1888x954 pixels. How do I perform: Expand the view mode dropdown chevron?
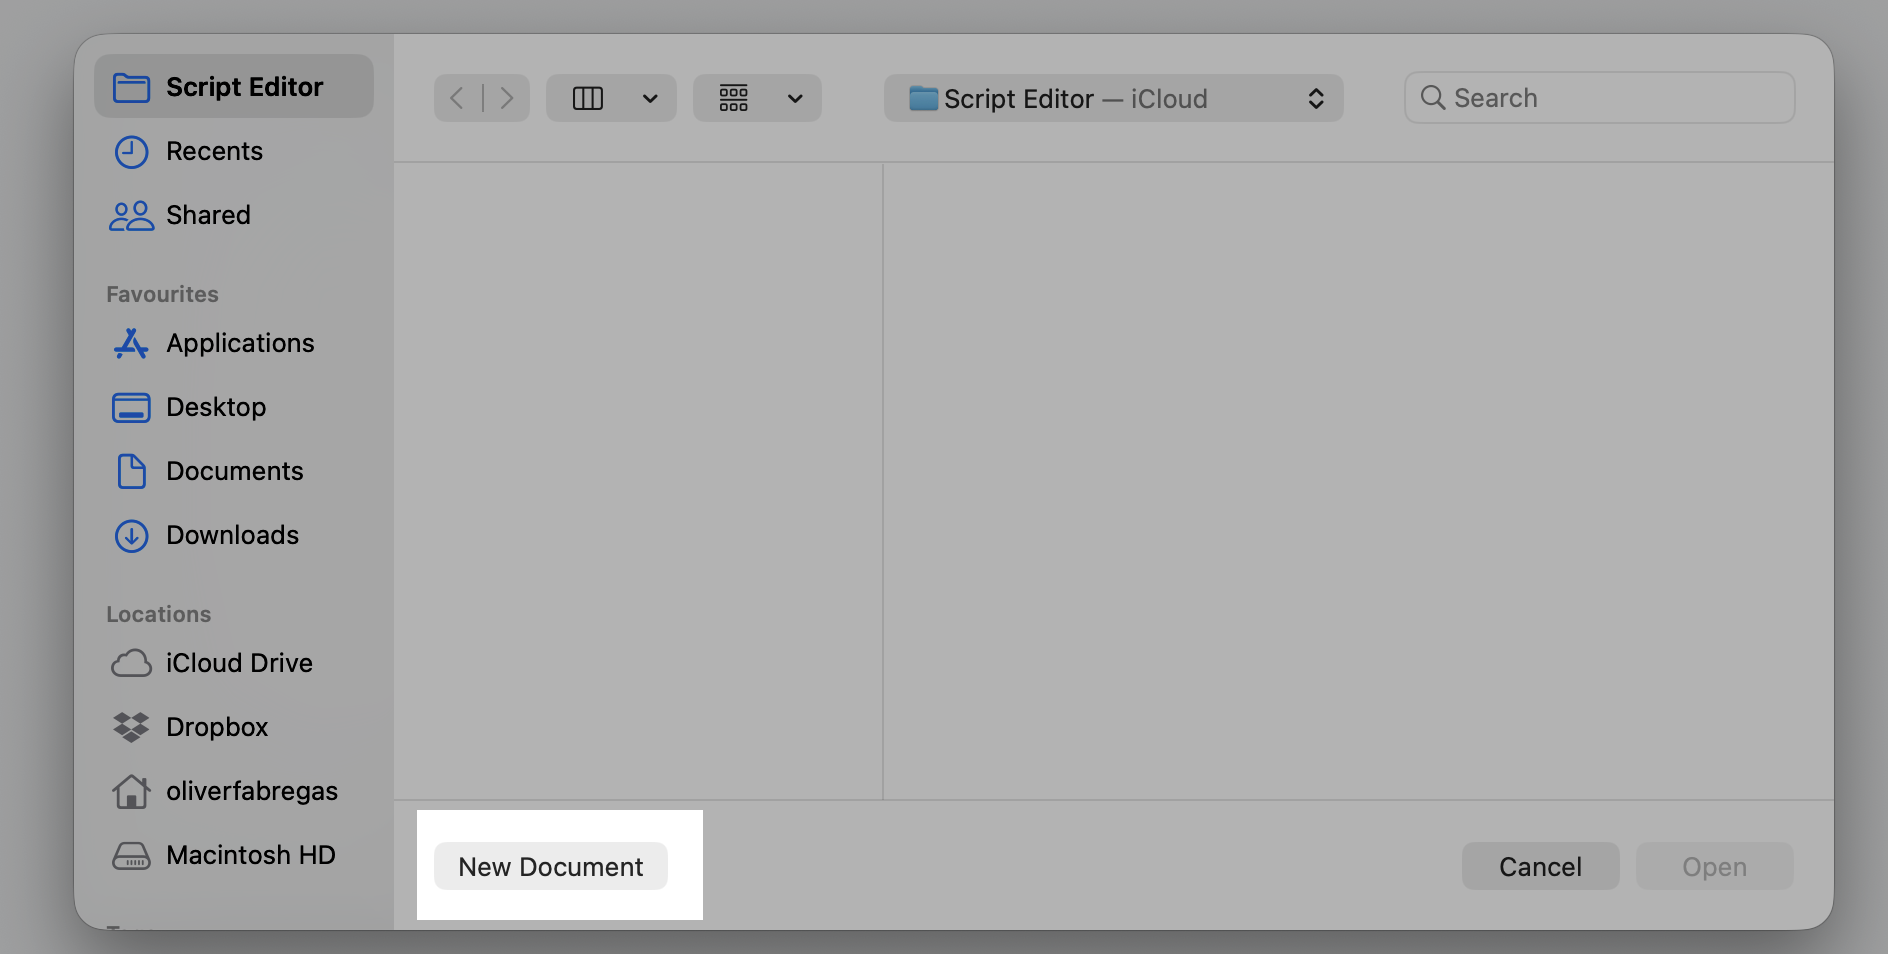pos(650,98)
